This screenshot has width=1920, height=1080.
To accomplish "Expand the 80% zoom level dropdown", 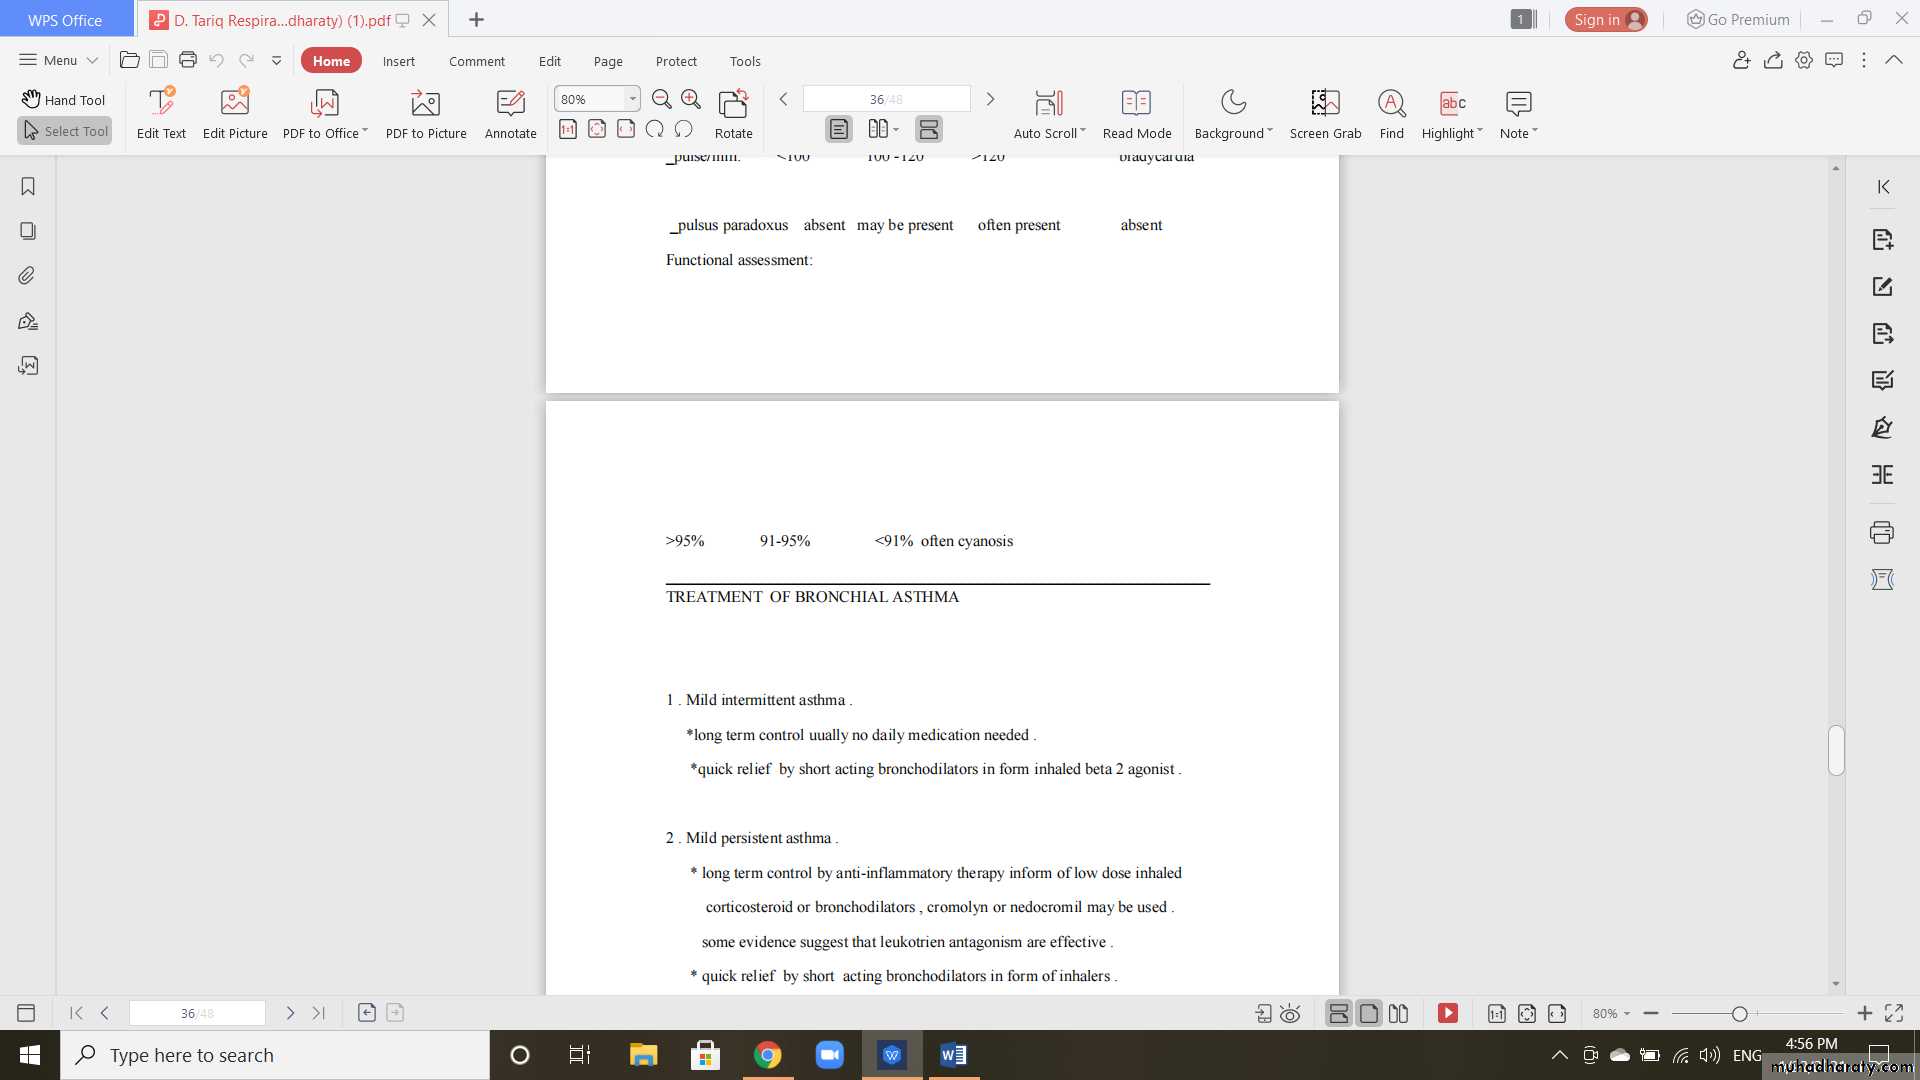I will tap(632, 99).
